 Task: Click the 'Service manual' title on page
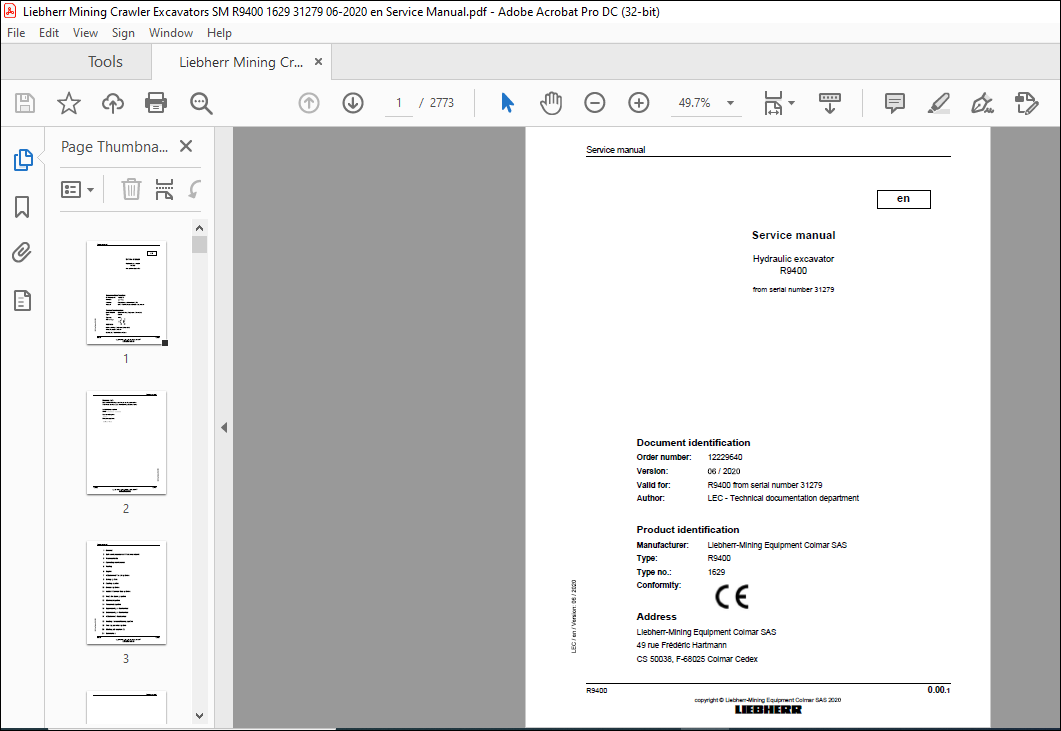(793, 235)
